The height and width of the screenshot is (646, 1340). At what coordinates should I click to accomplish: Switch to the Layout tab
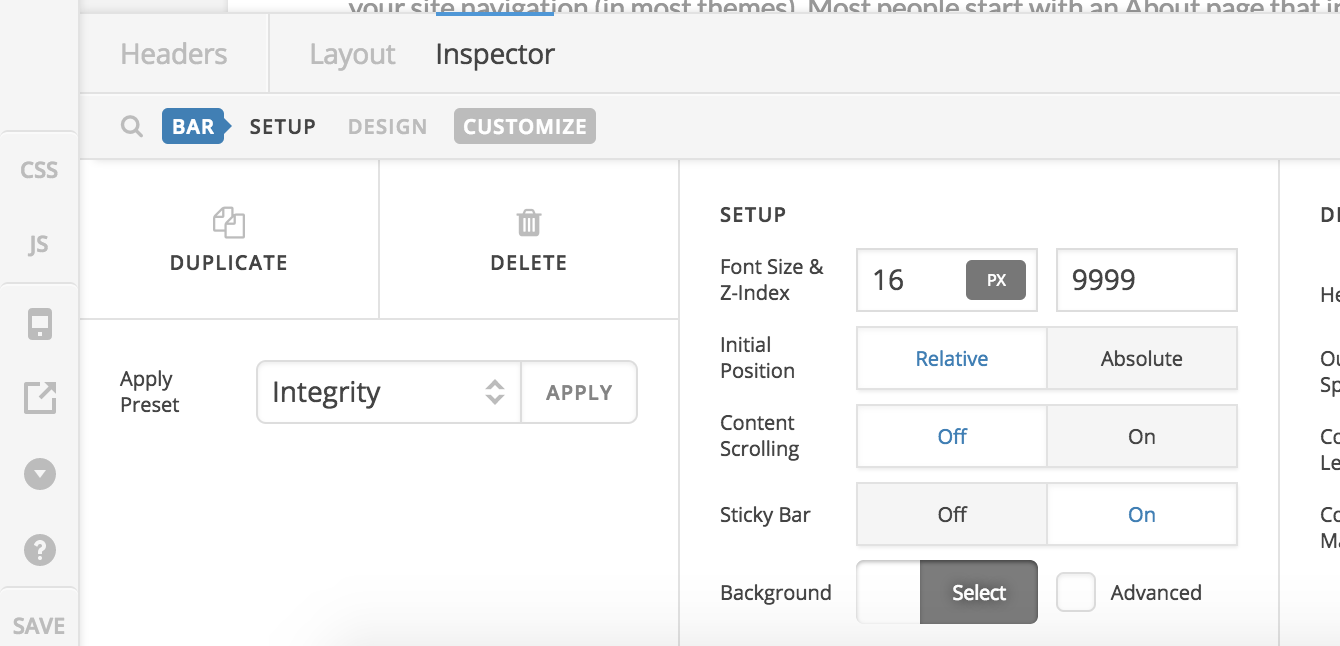coord(352,54)
